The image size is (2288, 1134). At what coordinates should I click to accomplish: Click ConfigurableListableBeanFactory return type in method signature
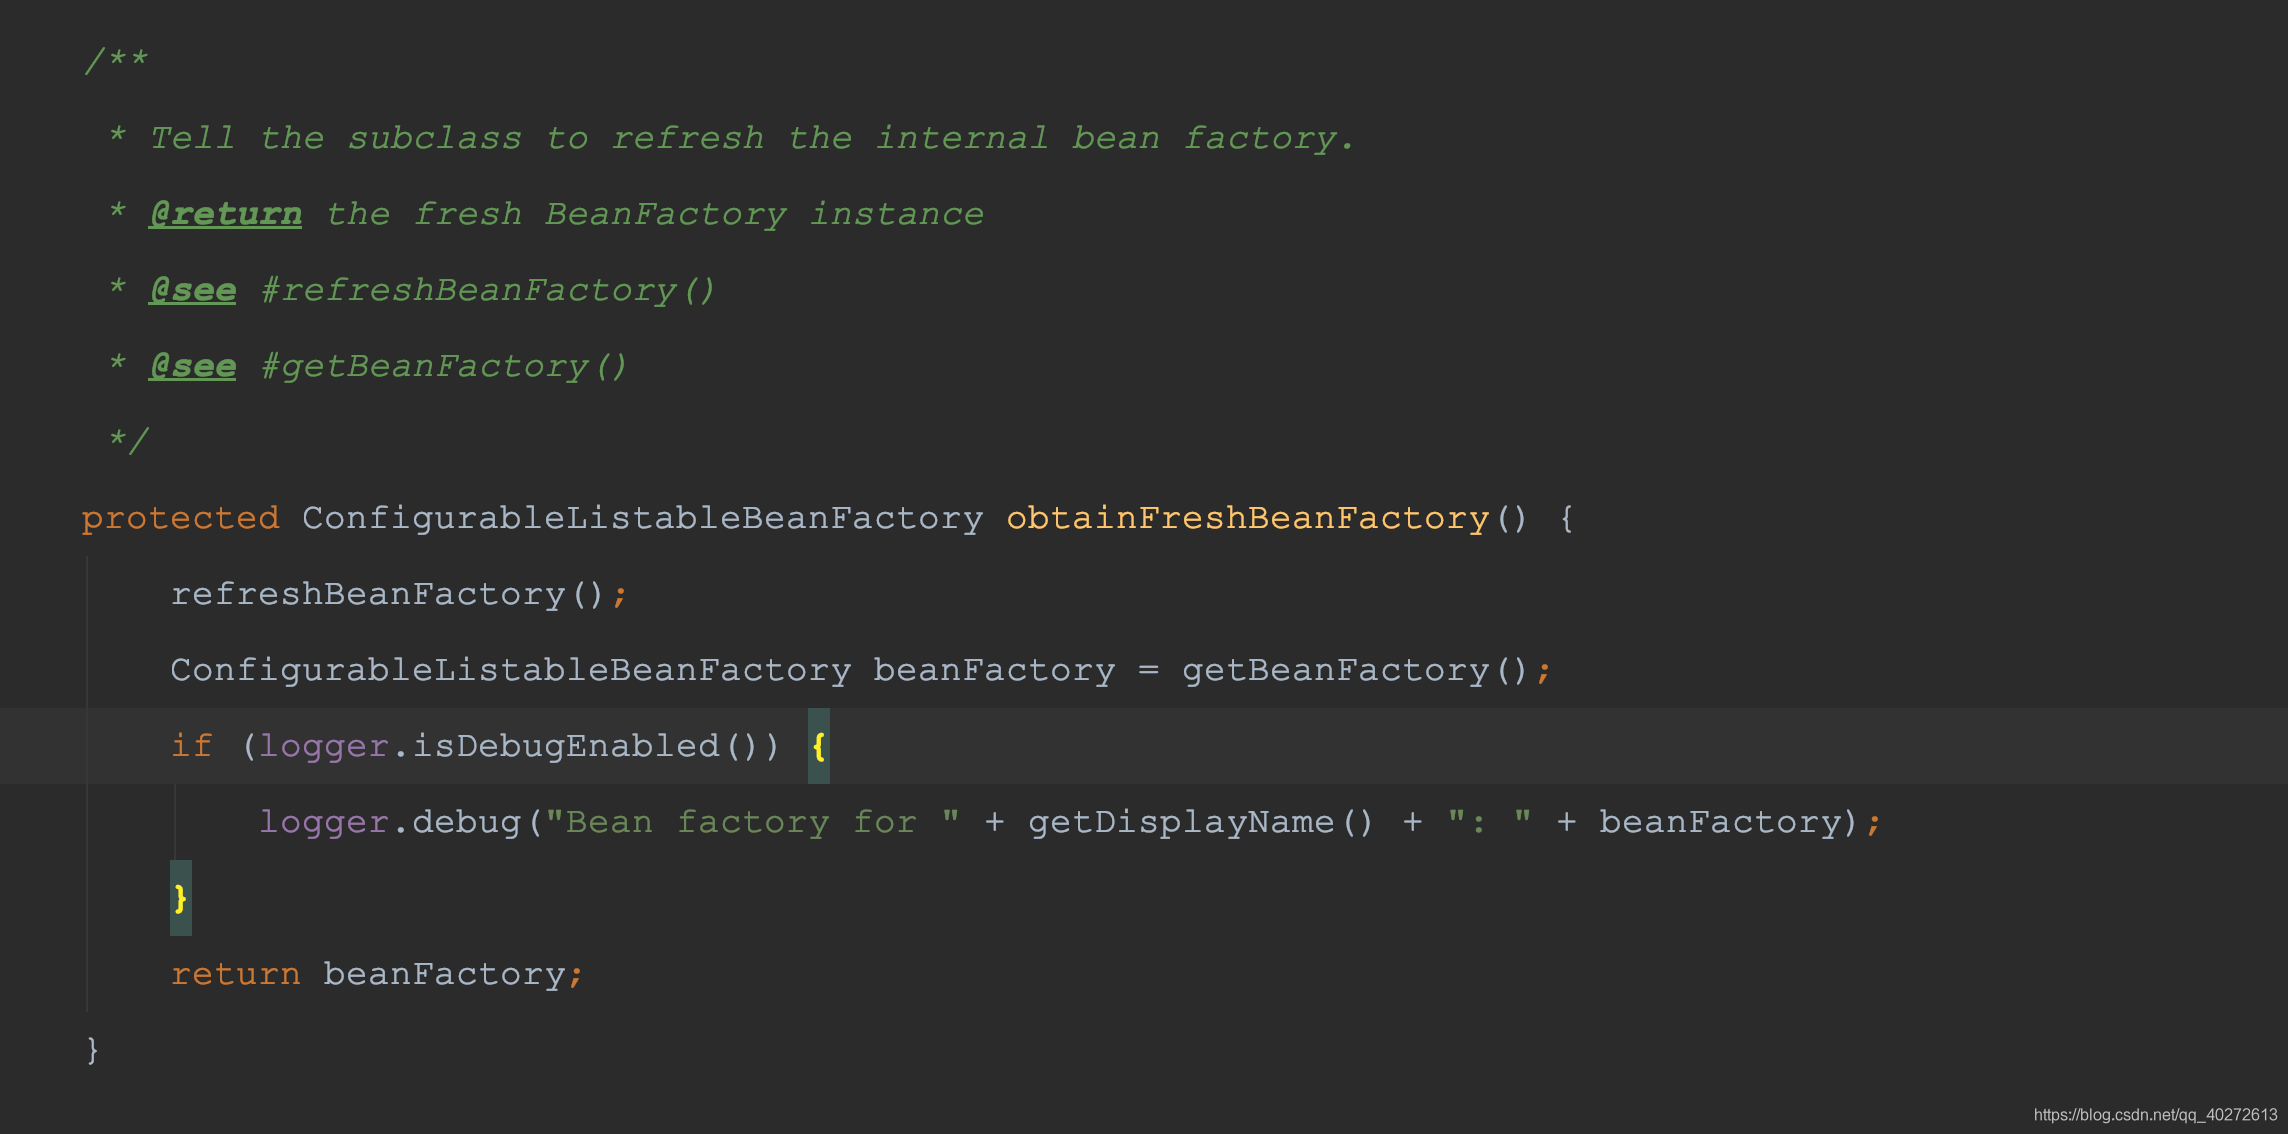click(x=643, y=518)
